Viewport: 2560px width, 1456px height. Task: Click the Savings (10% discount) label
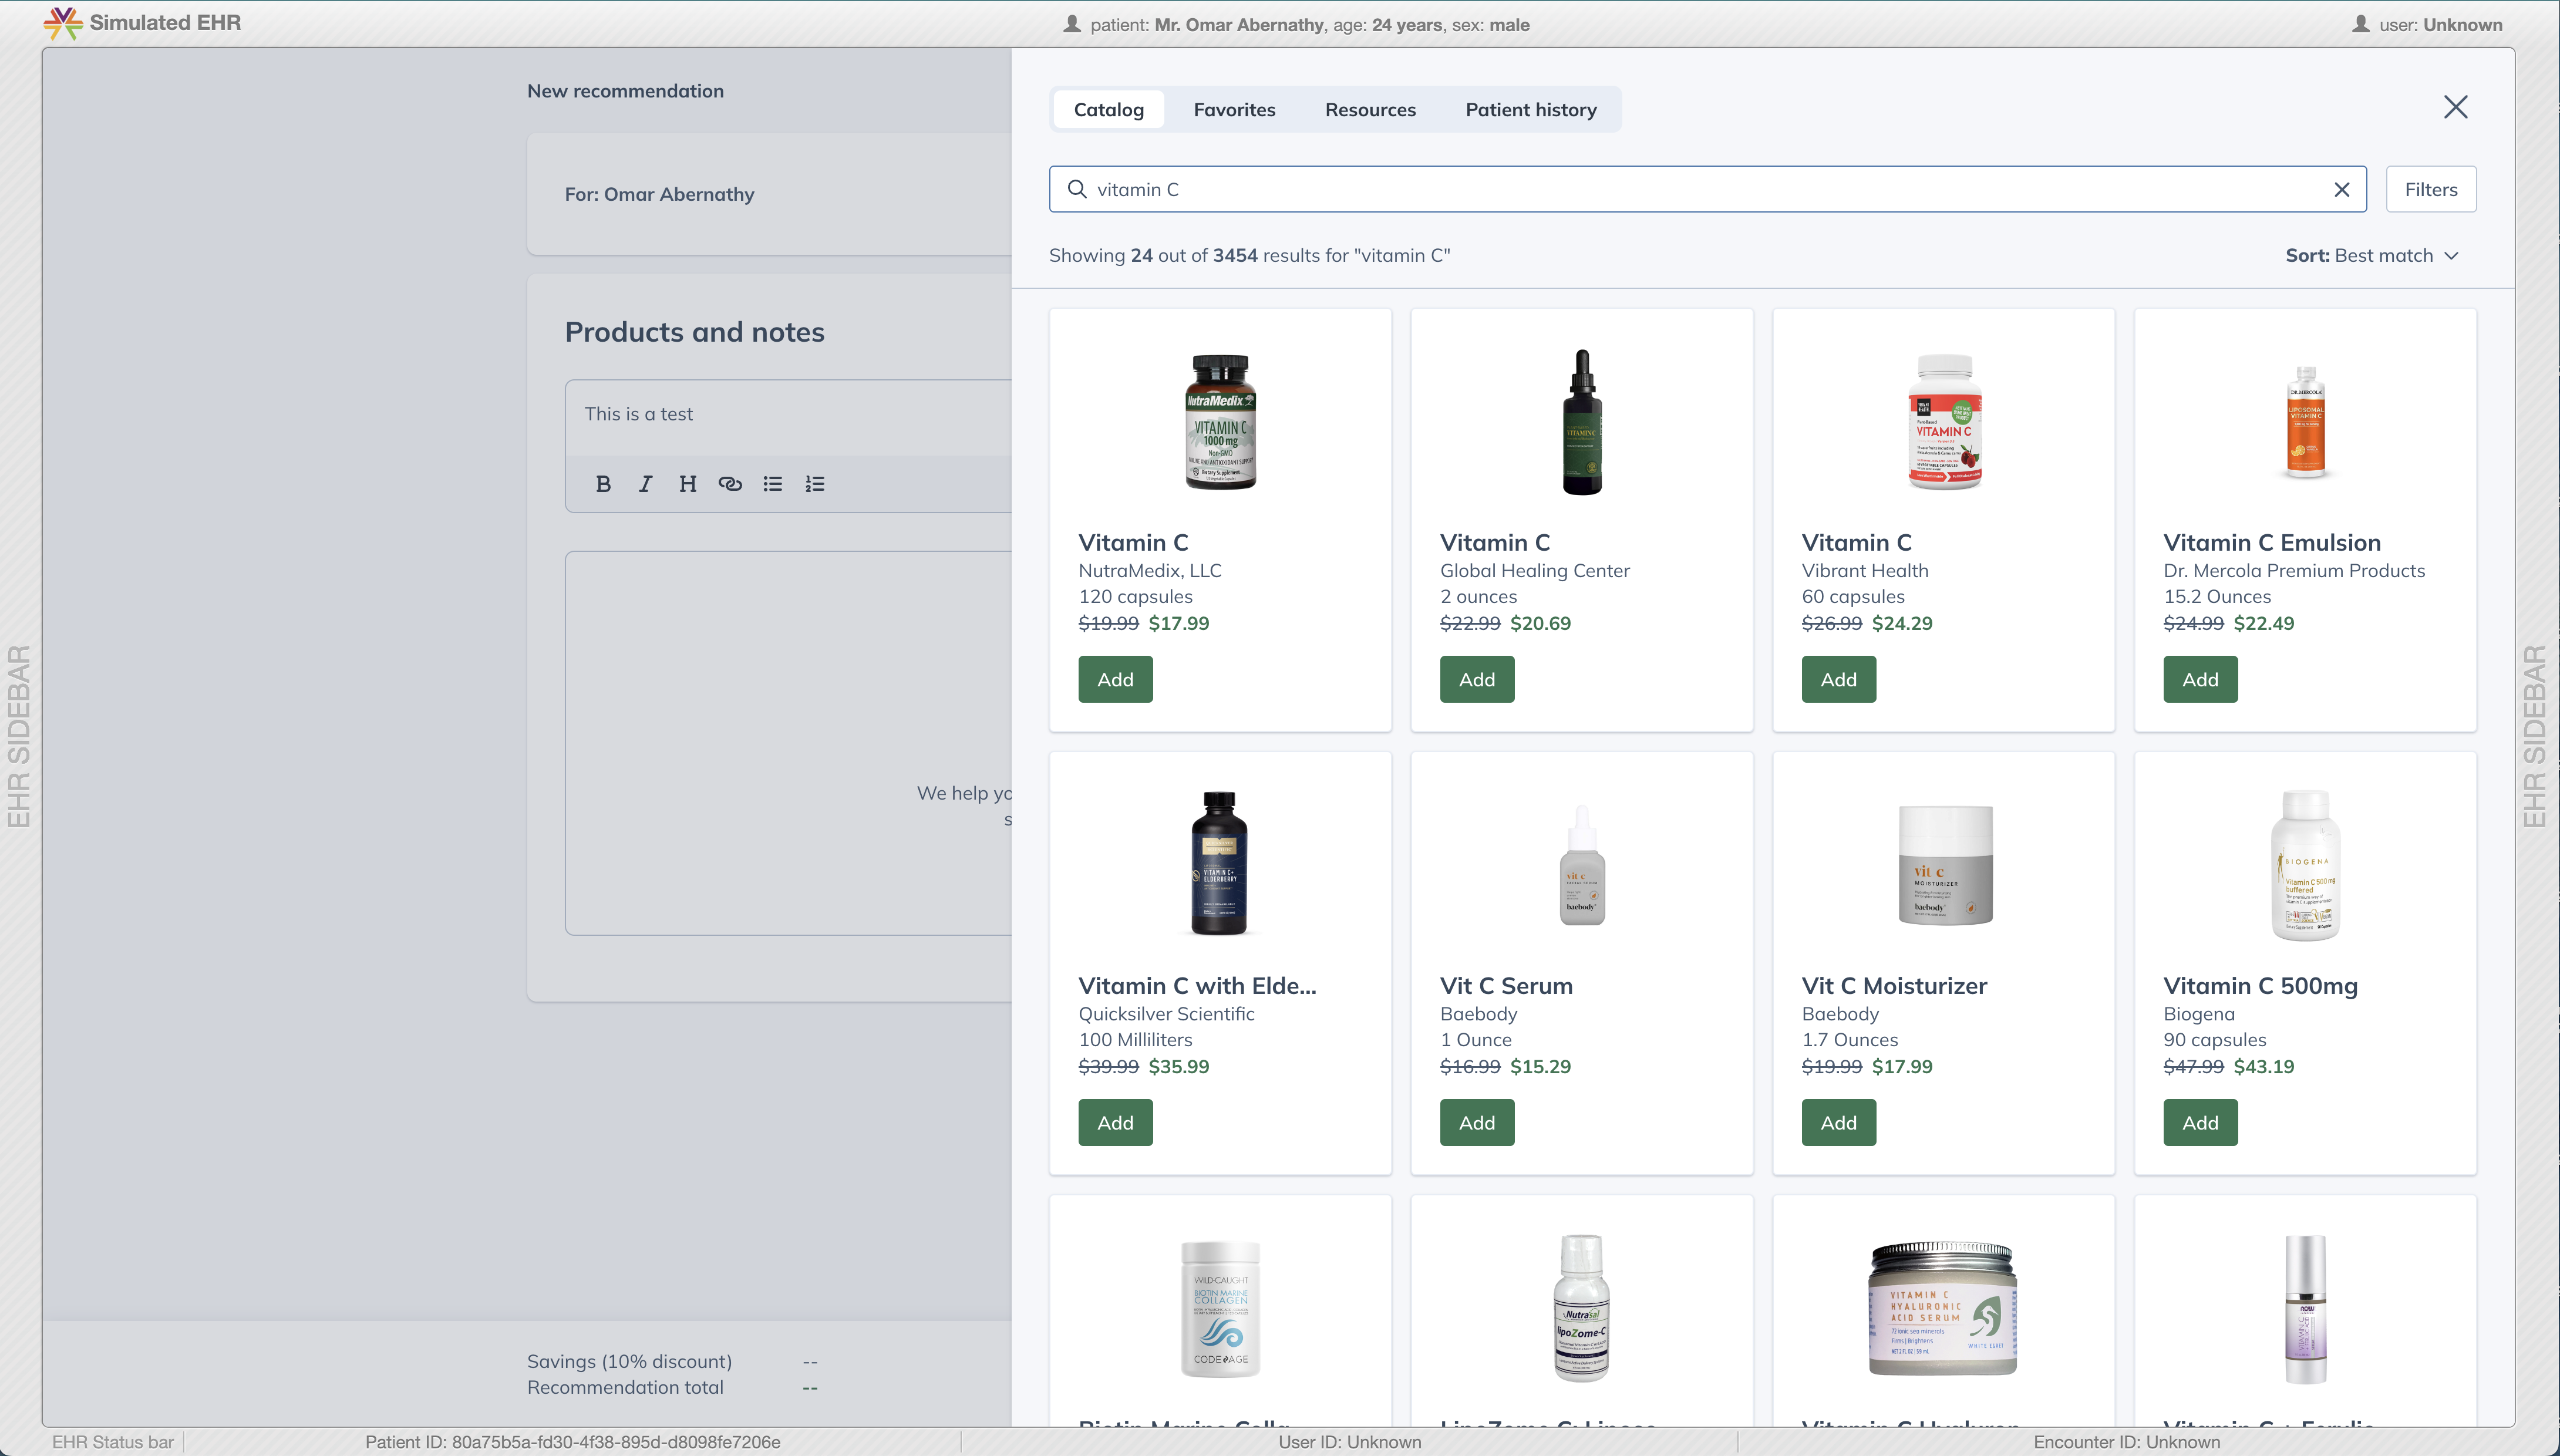(x=629, y=1361)
